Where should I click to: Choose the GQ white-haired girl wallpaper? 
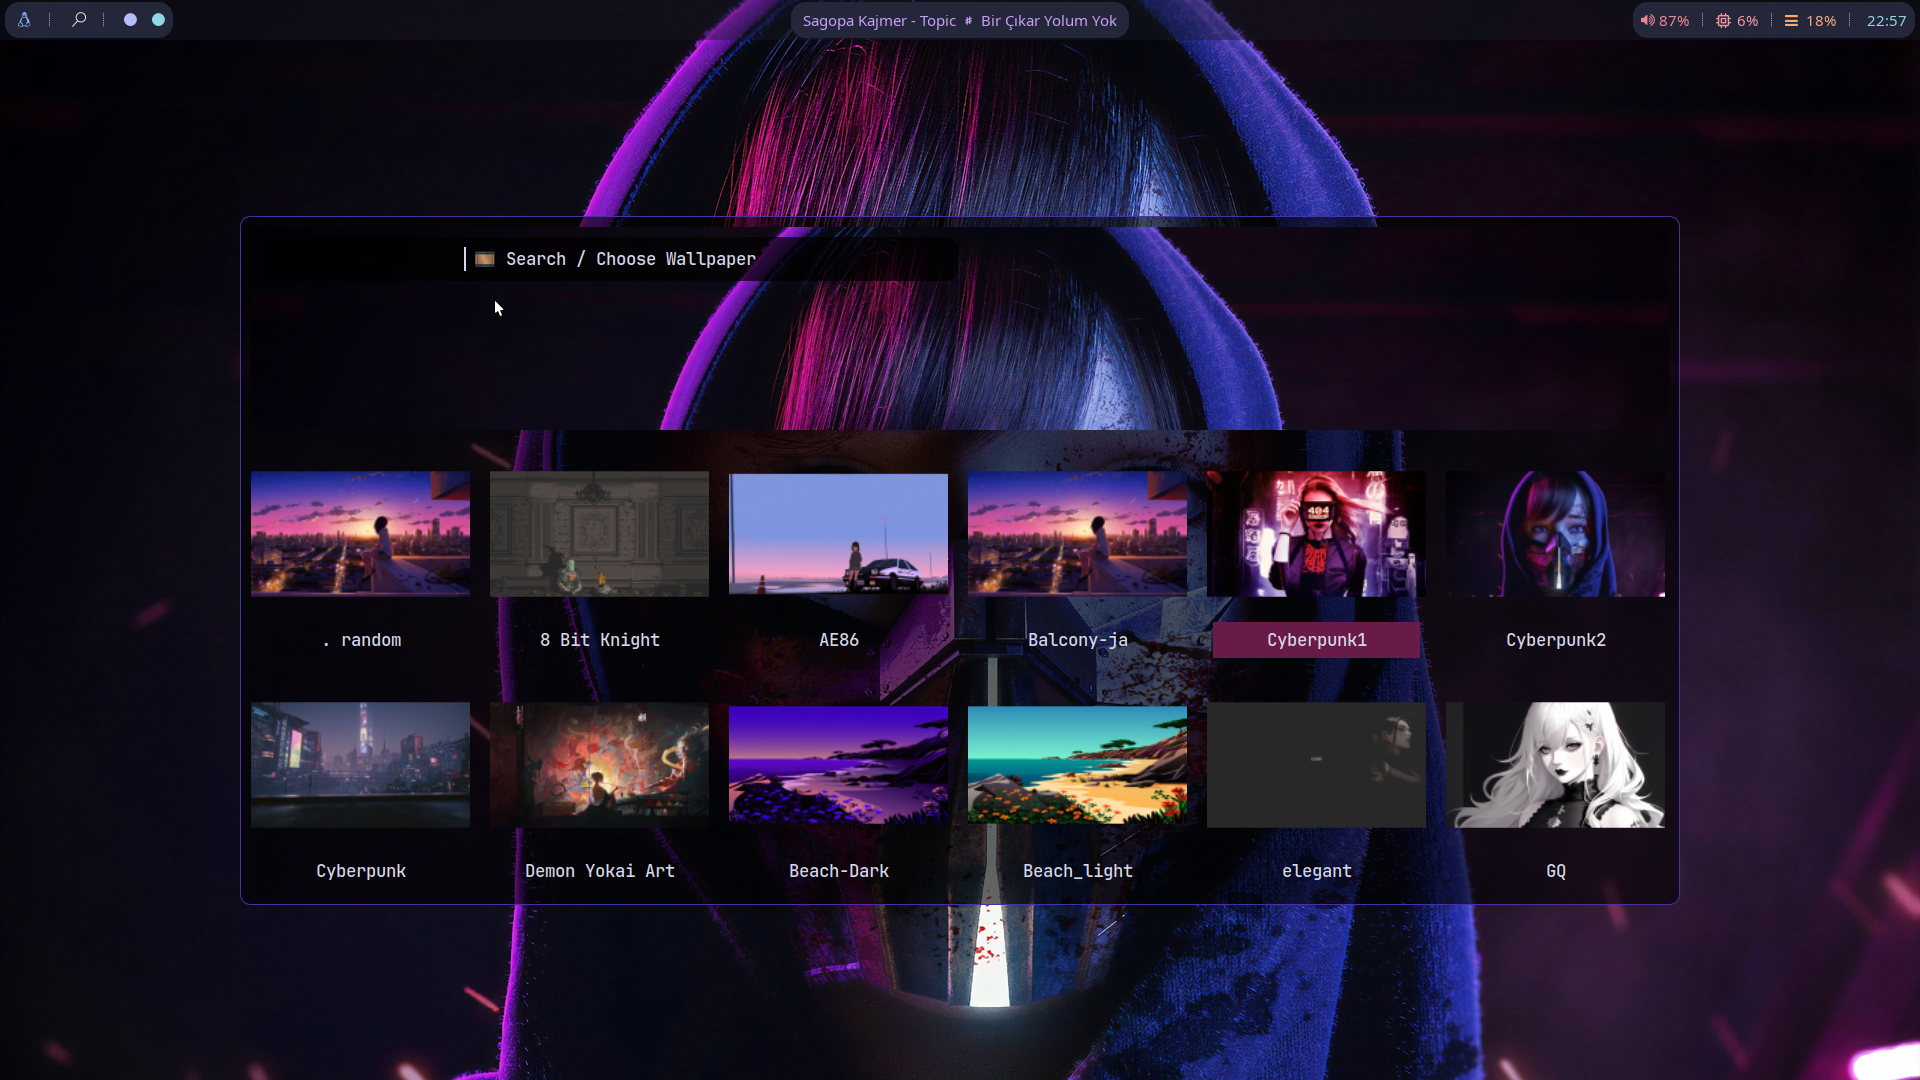(1555, 765)
